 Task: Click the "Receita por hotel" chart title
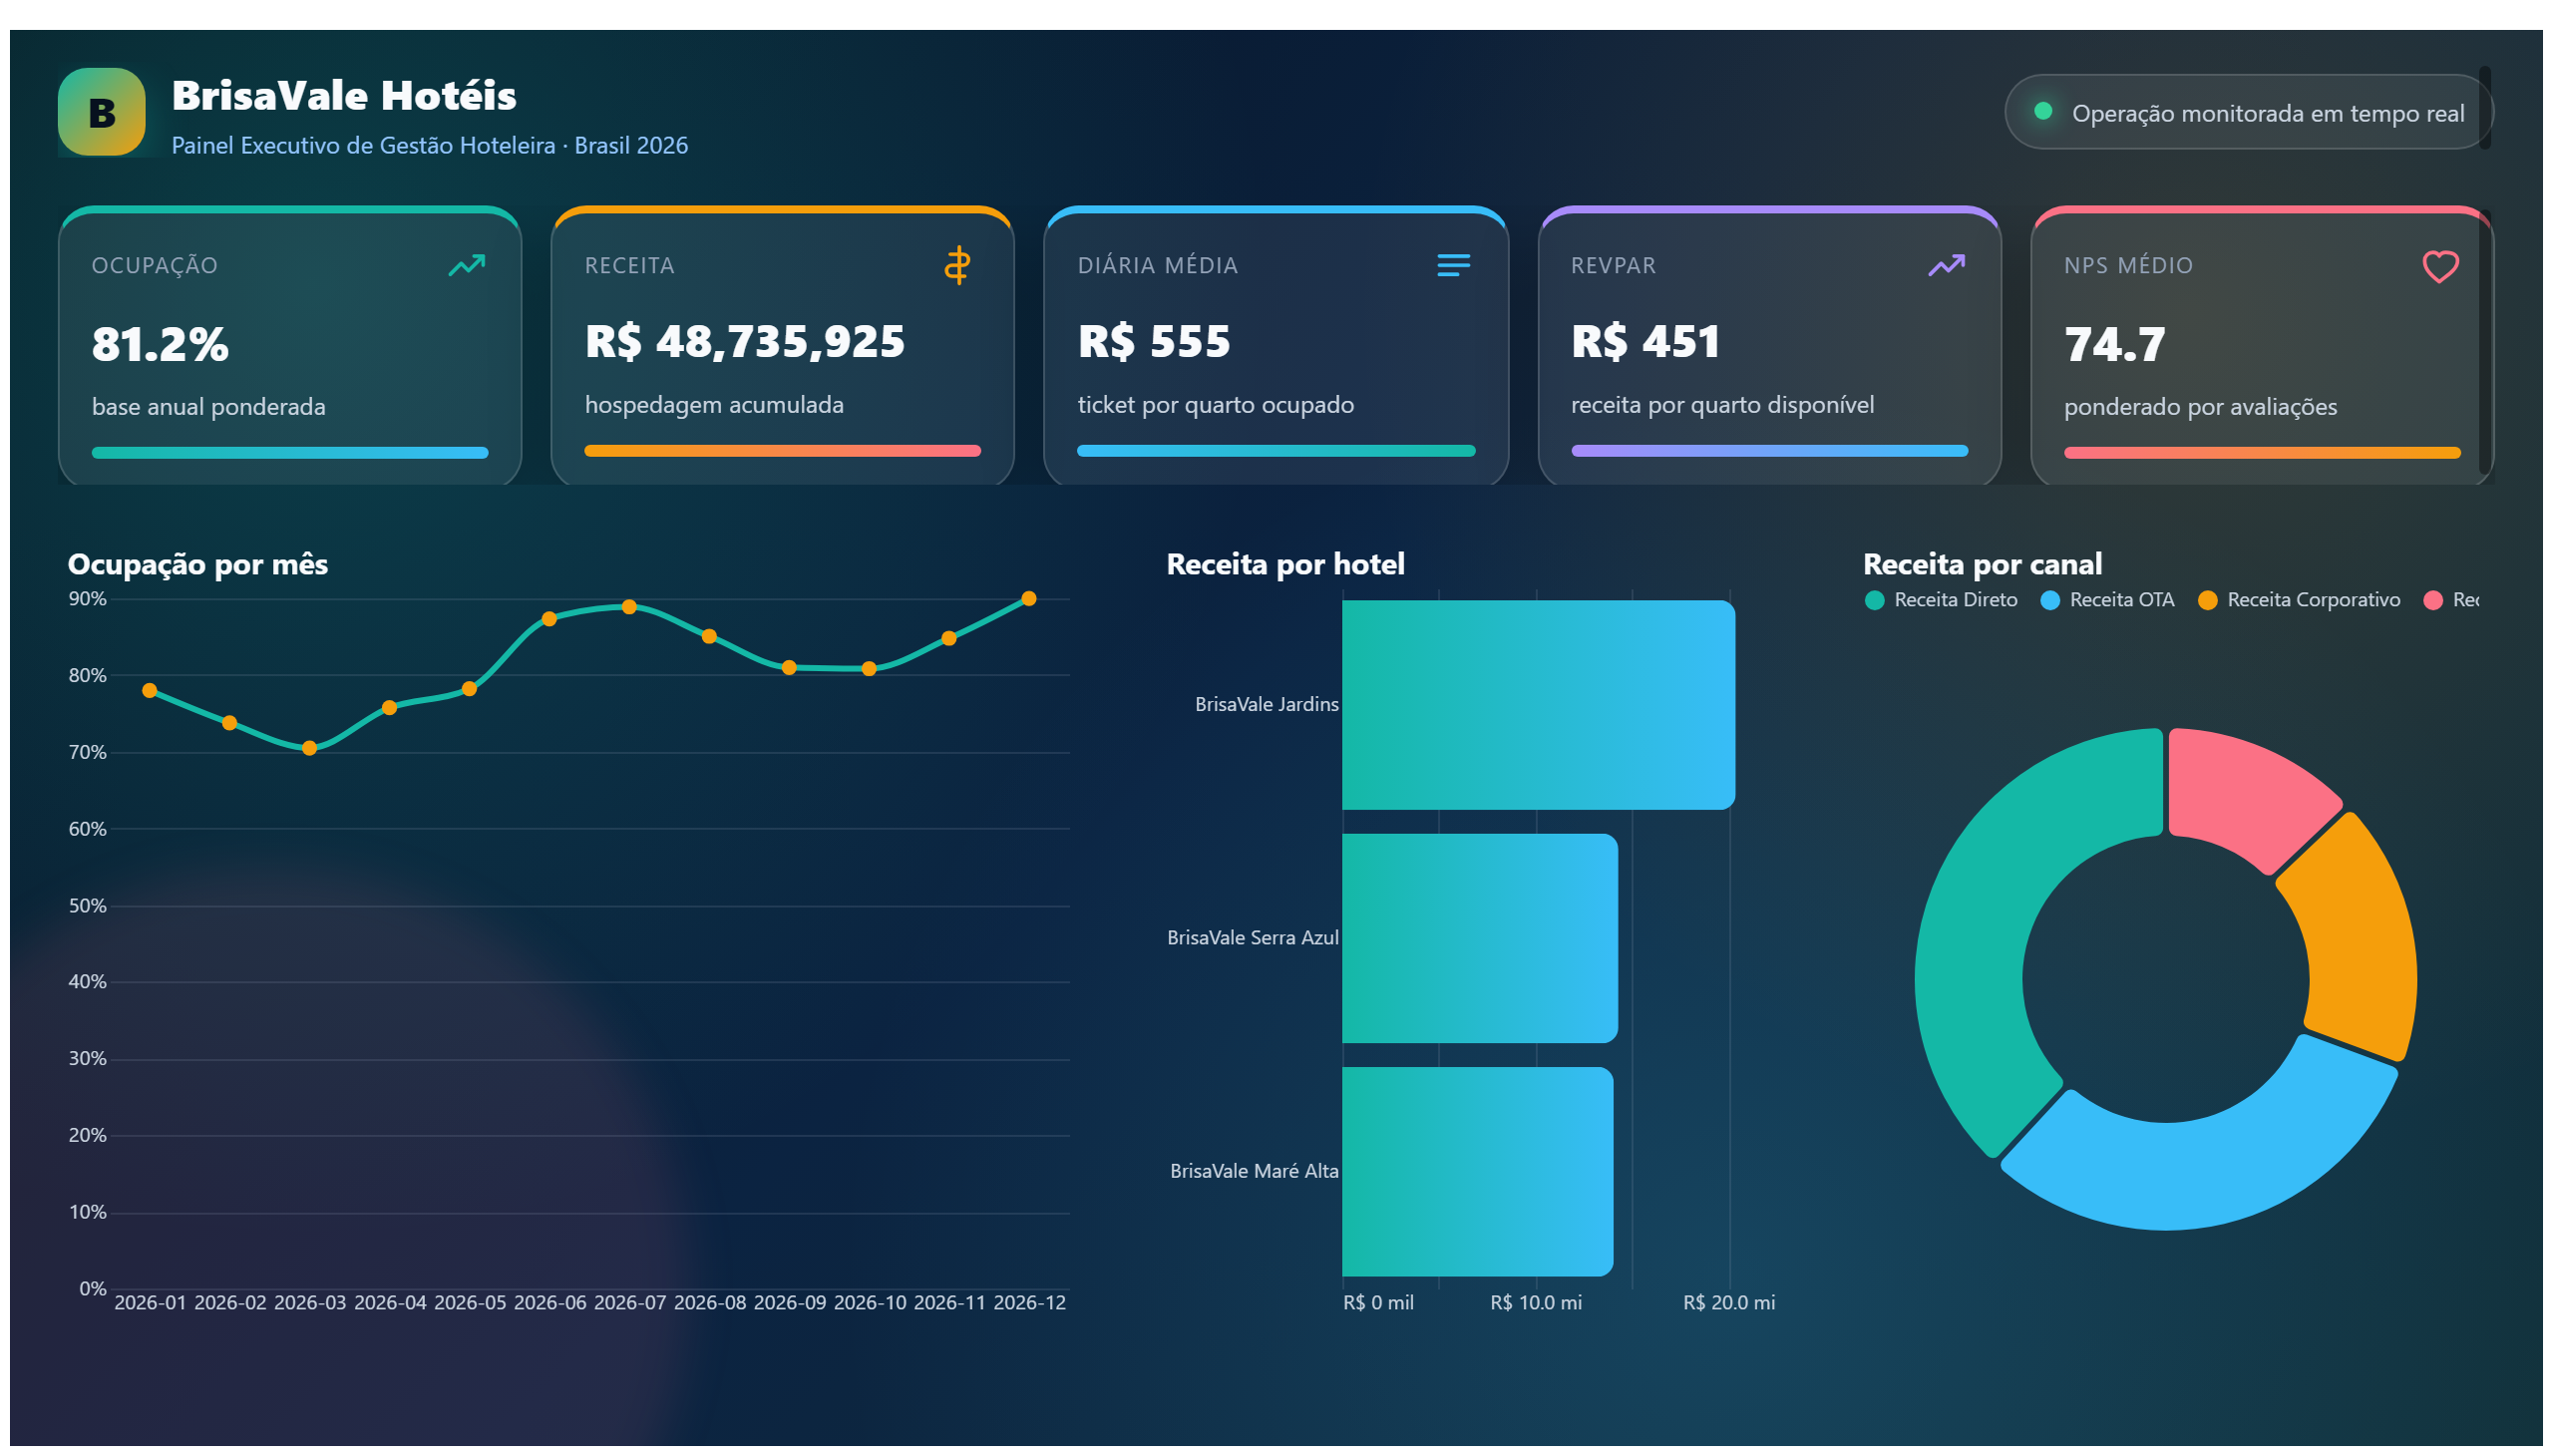[x=1285, y=565]
